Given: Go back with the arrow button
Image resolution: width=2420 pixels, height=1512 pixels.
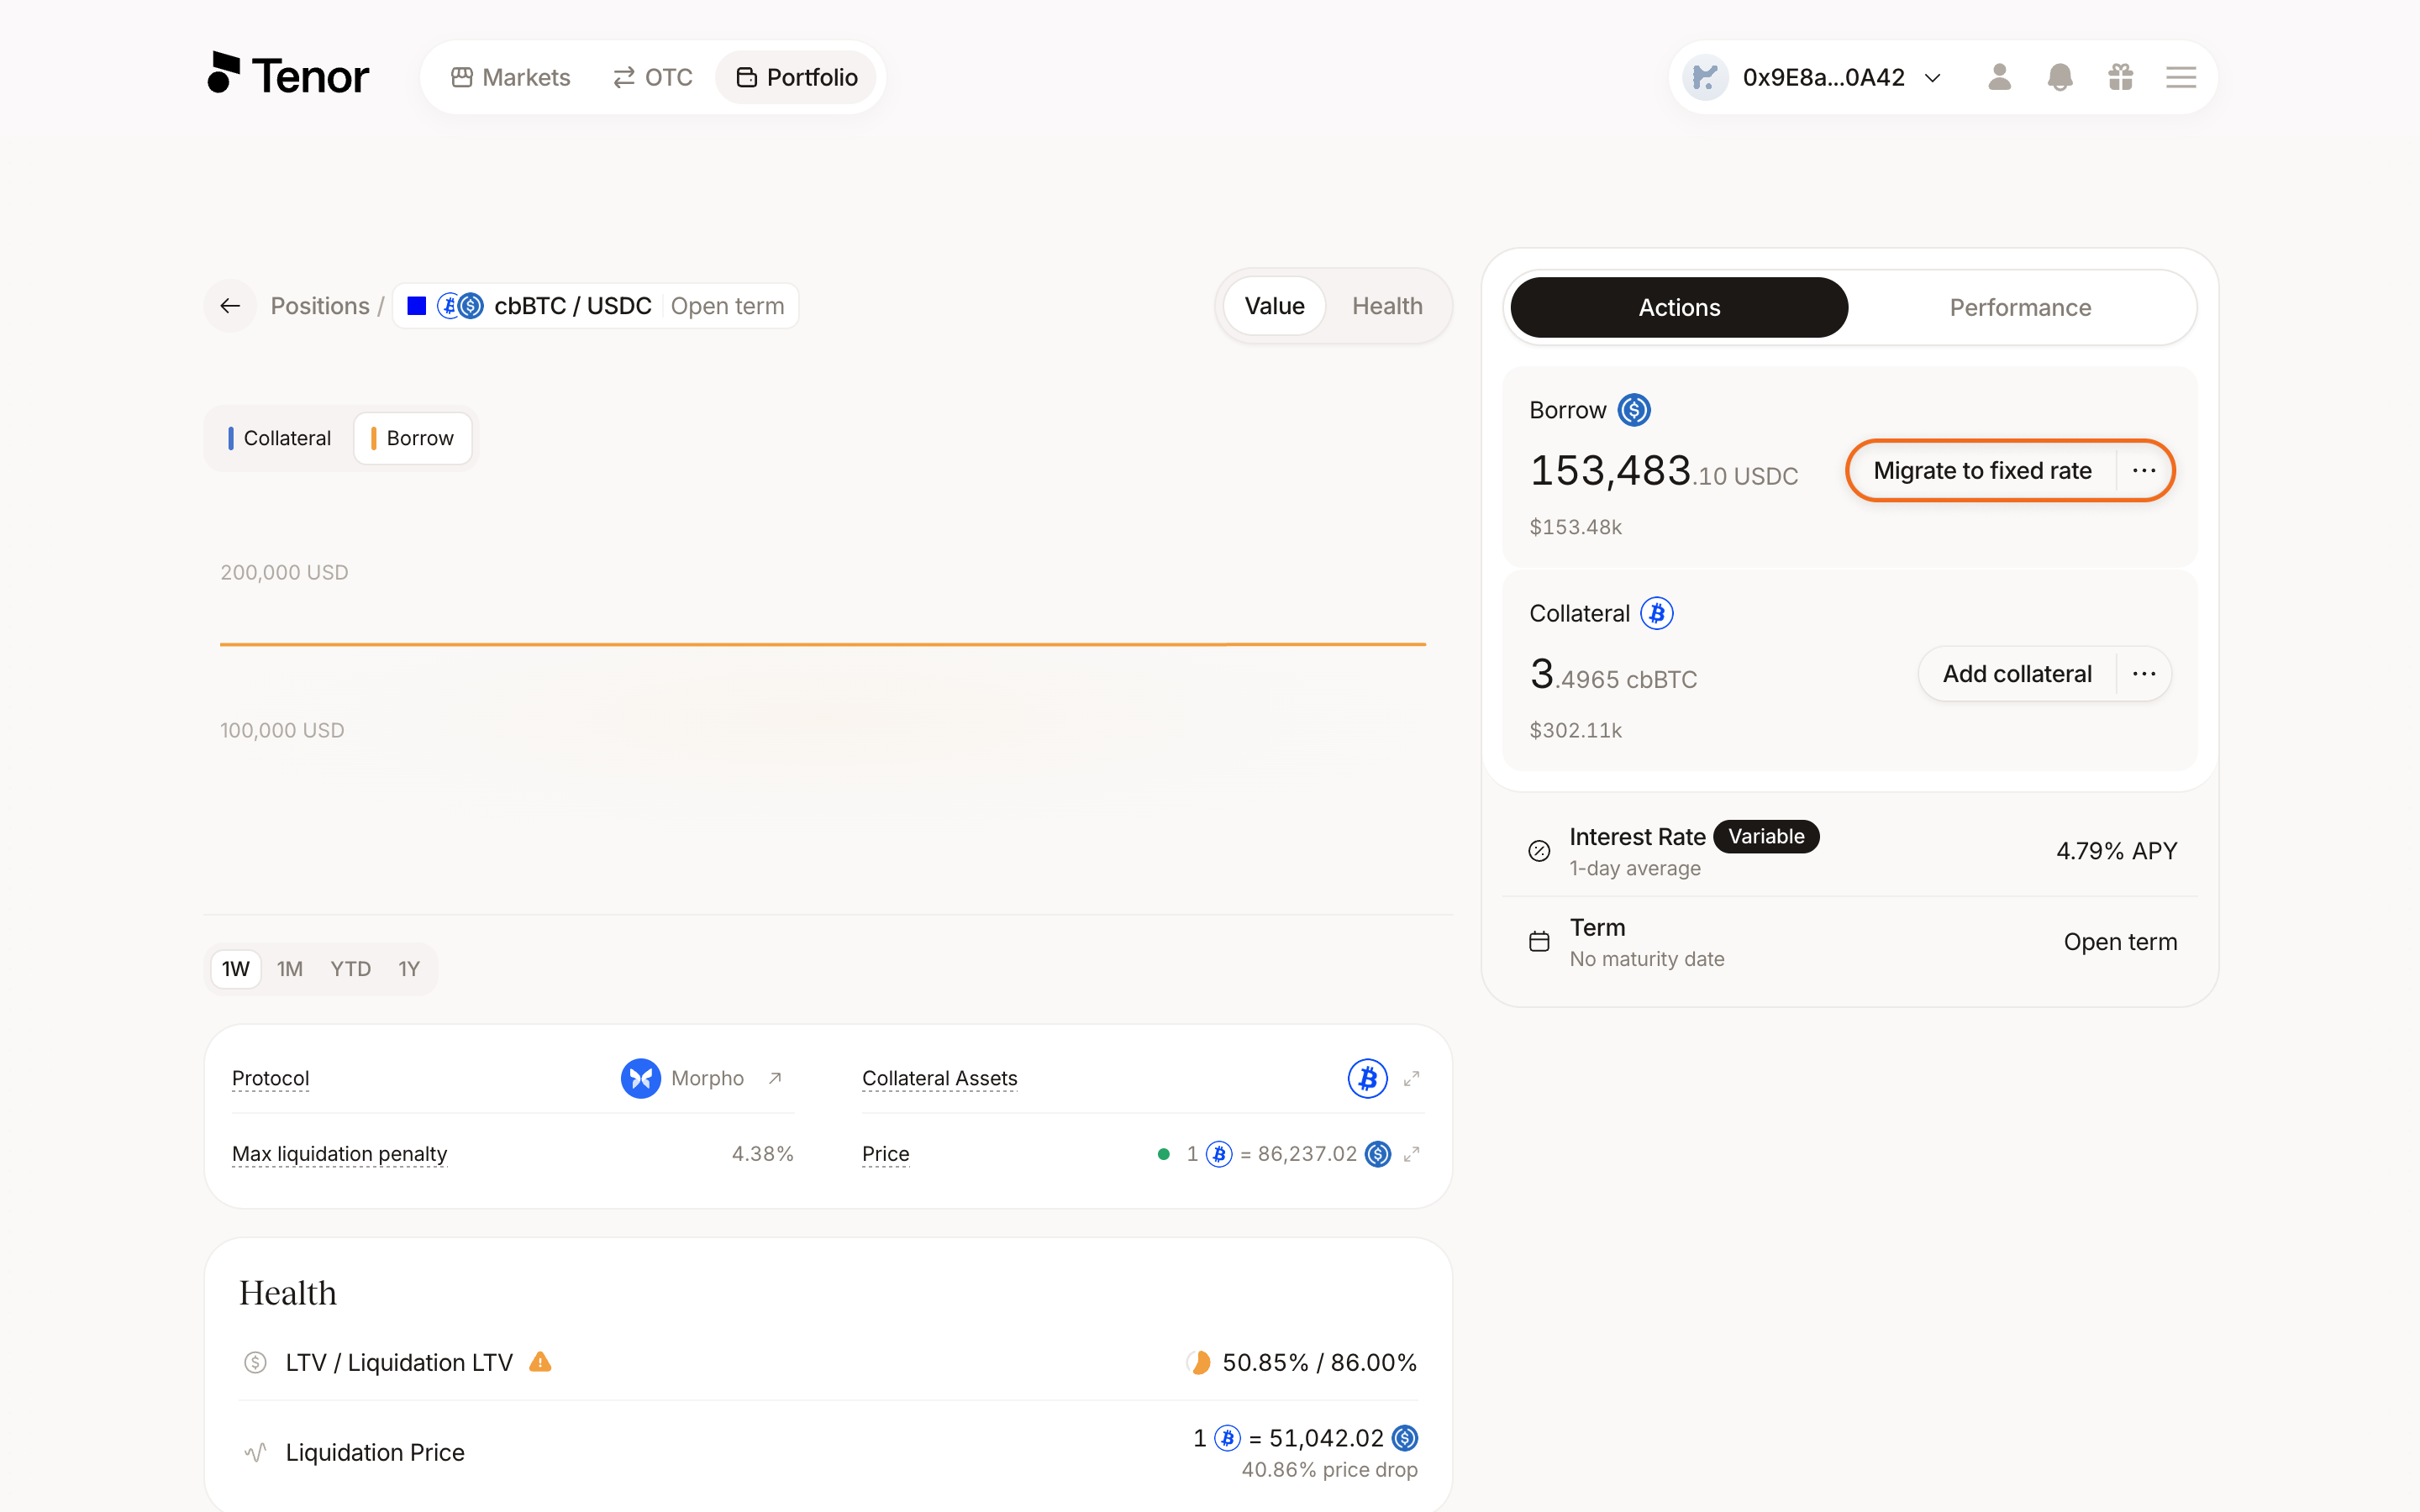Looking at the screenshot, I should (x=230, y=306).
